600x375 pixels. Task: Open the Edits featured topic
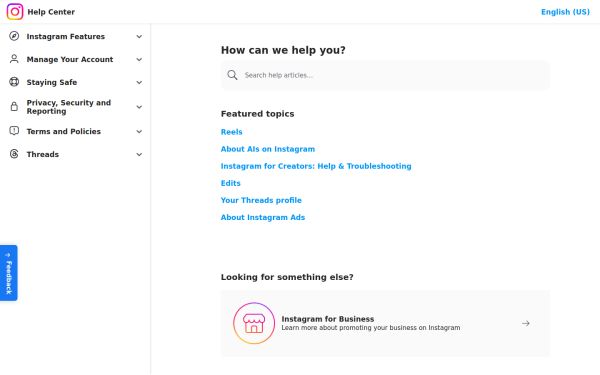[231, 183]
